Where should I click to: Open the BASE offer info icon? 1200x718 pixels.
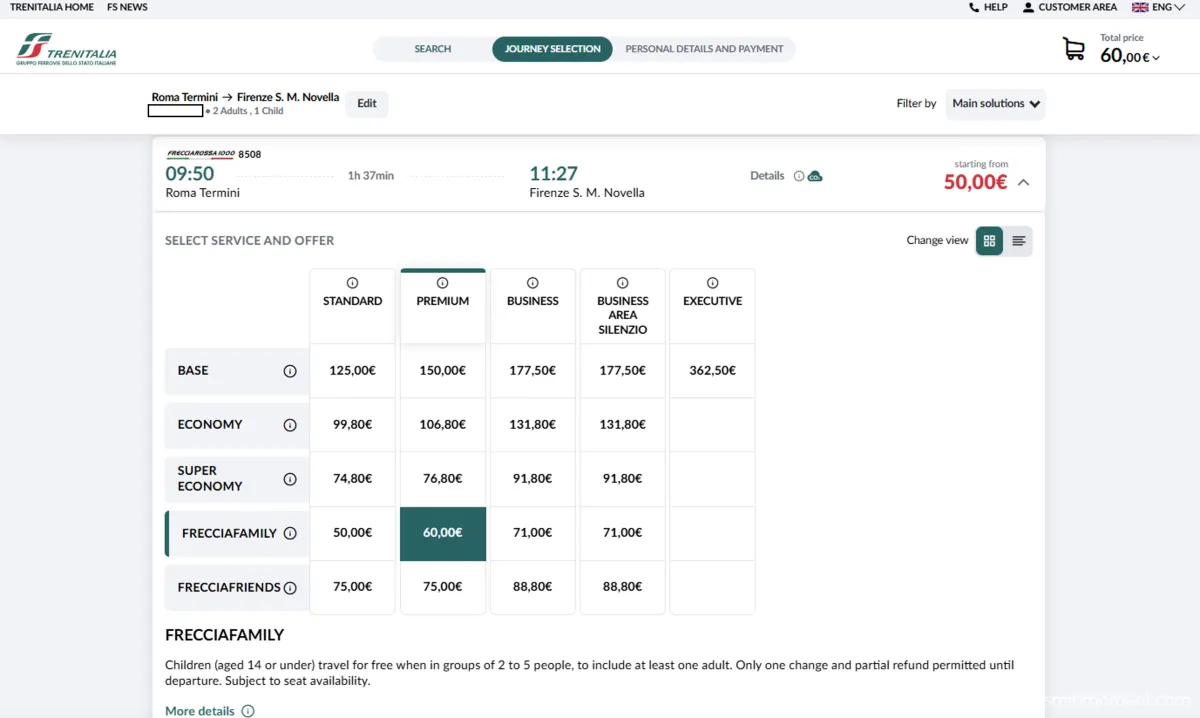click(290, 371)
